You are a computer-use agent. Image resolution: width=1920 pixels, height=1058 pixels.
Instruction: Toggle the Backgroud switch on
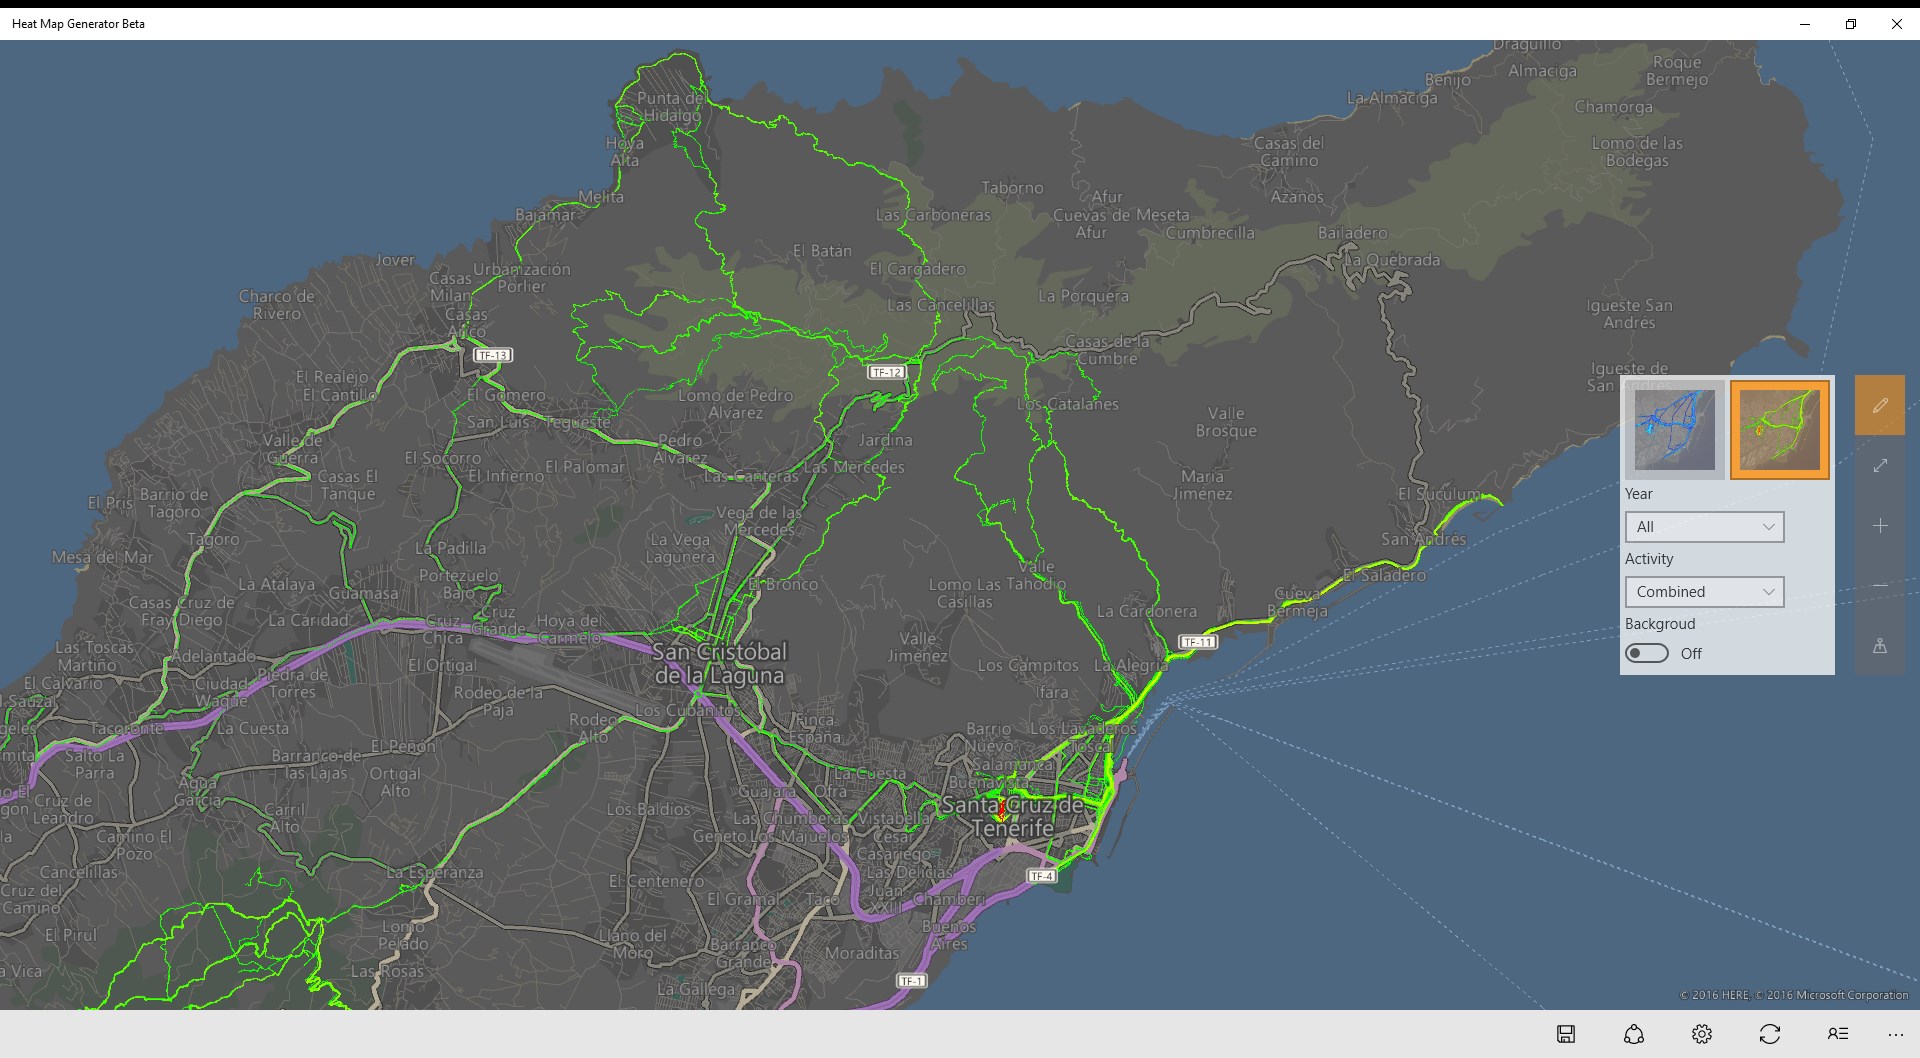point(1647,653)
